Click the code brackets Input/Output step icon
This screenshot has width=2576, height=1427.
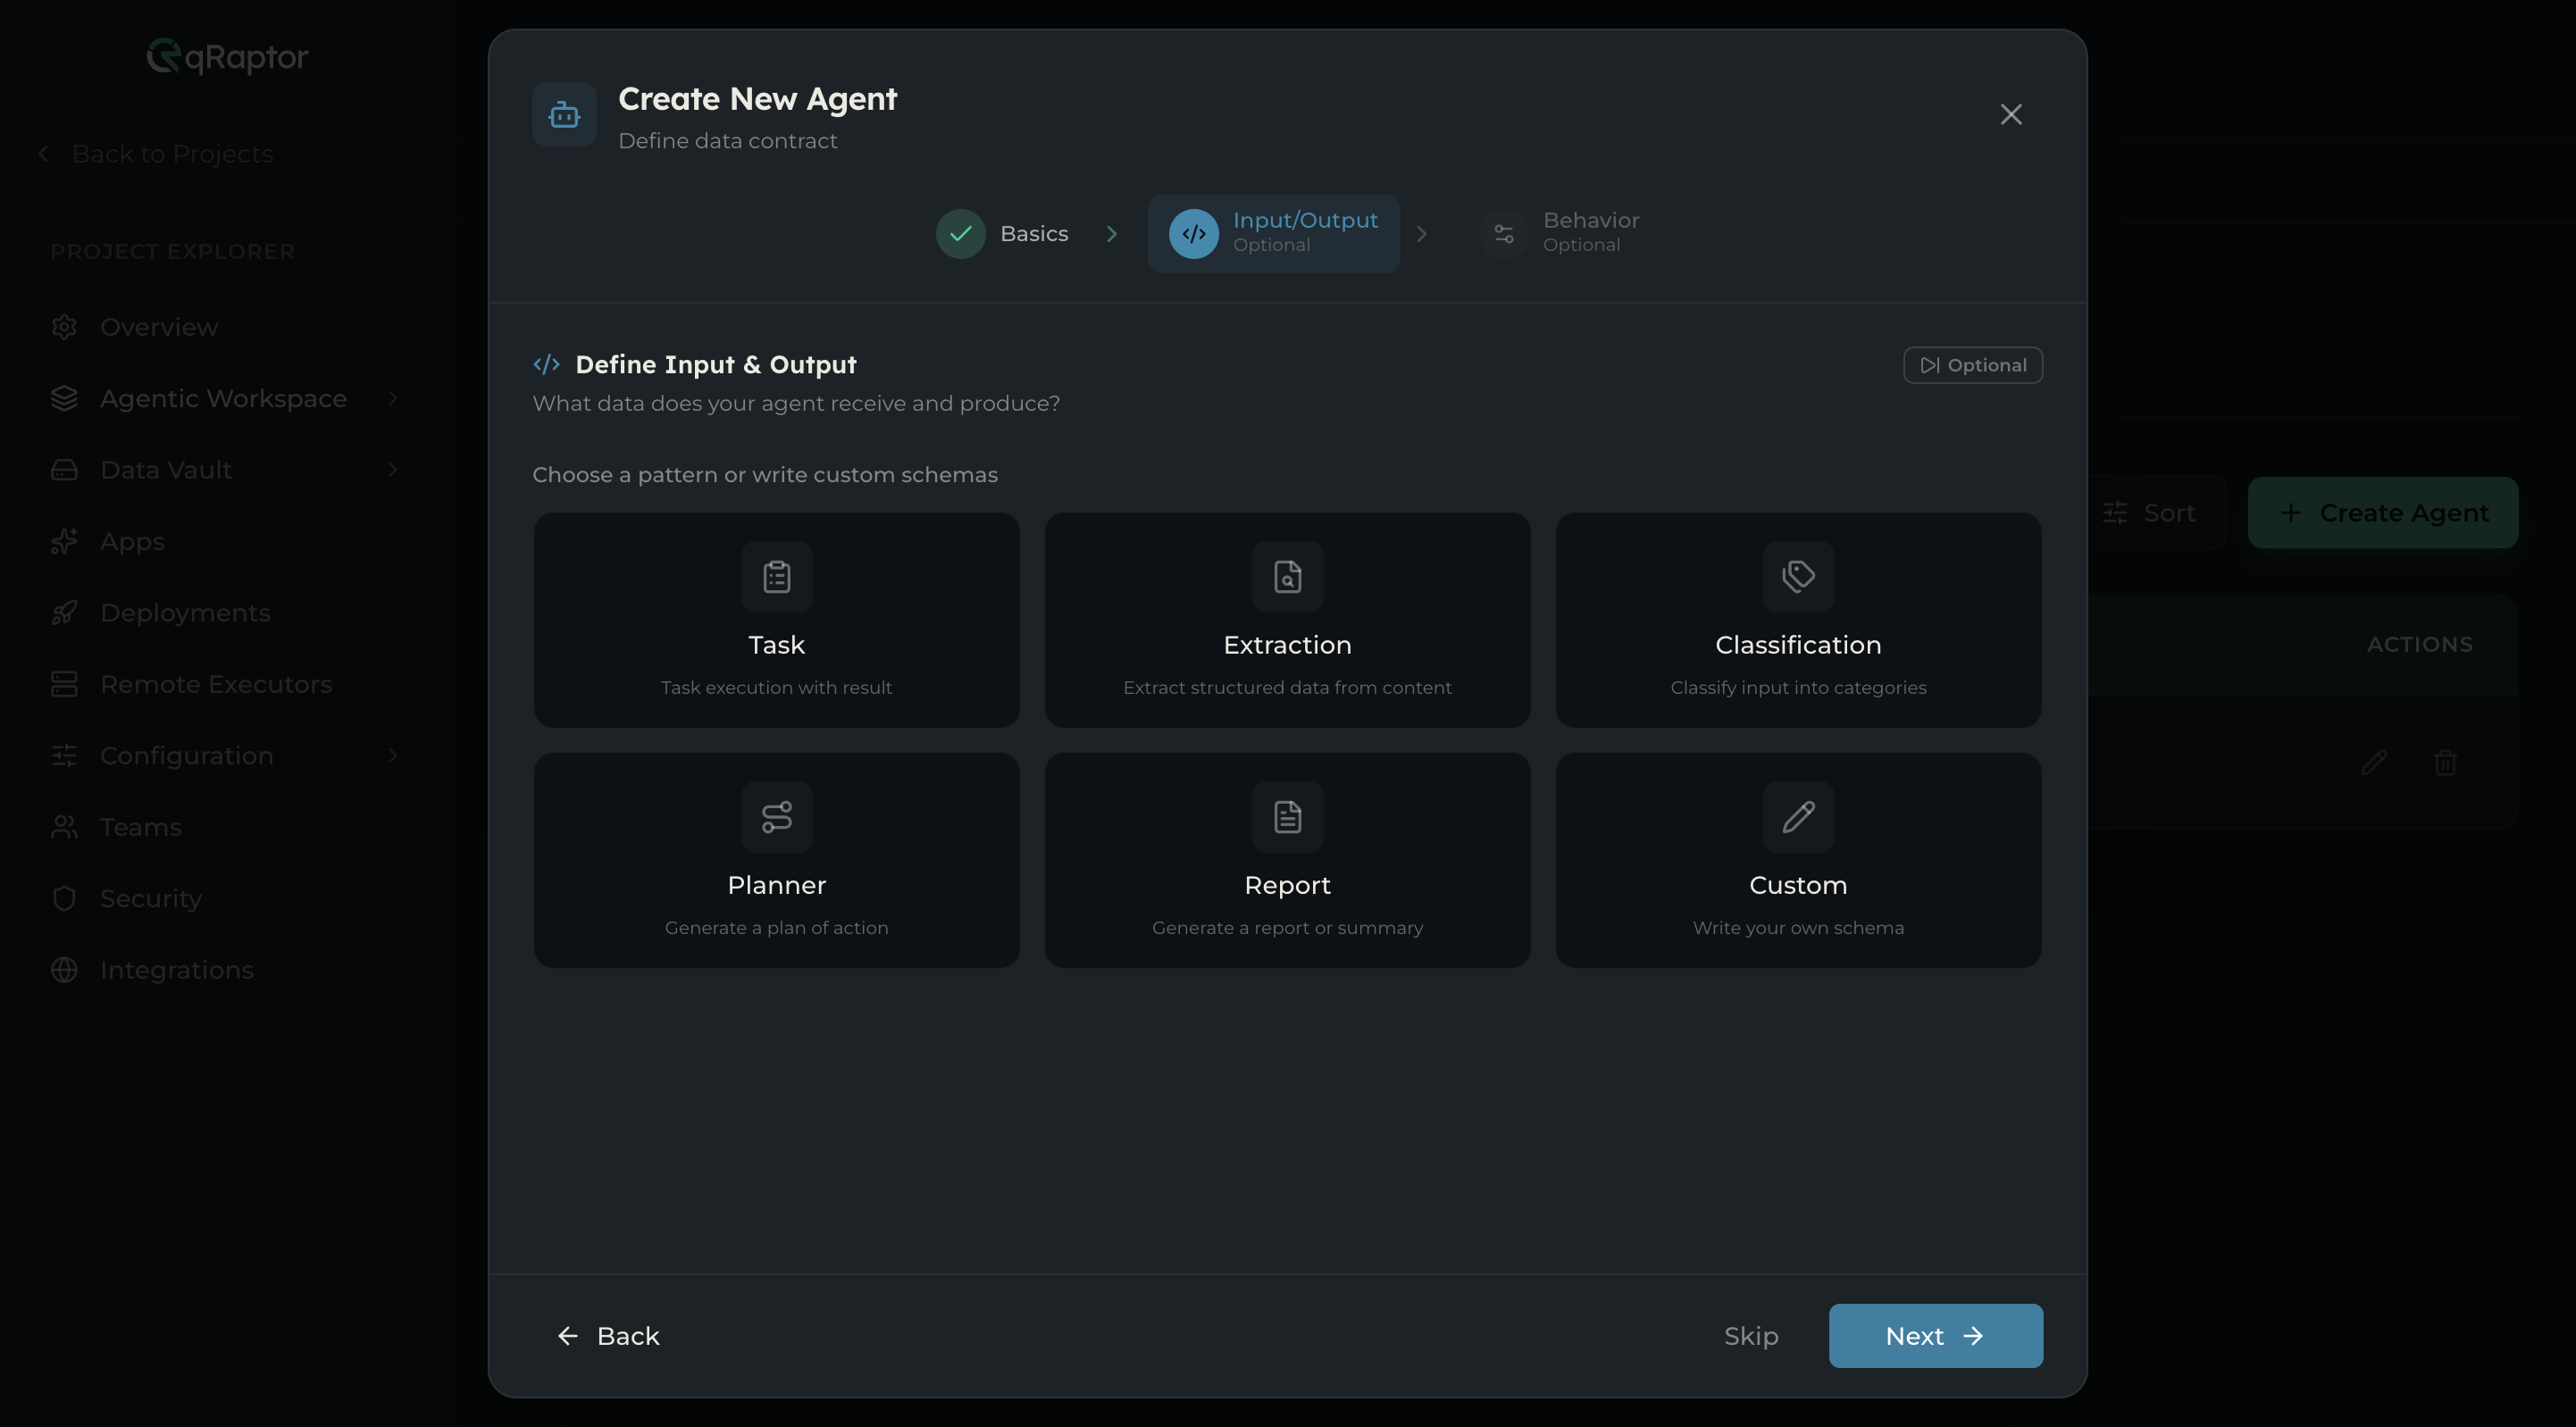pyautogui.click(x=1193, y=234)
